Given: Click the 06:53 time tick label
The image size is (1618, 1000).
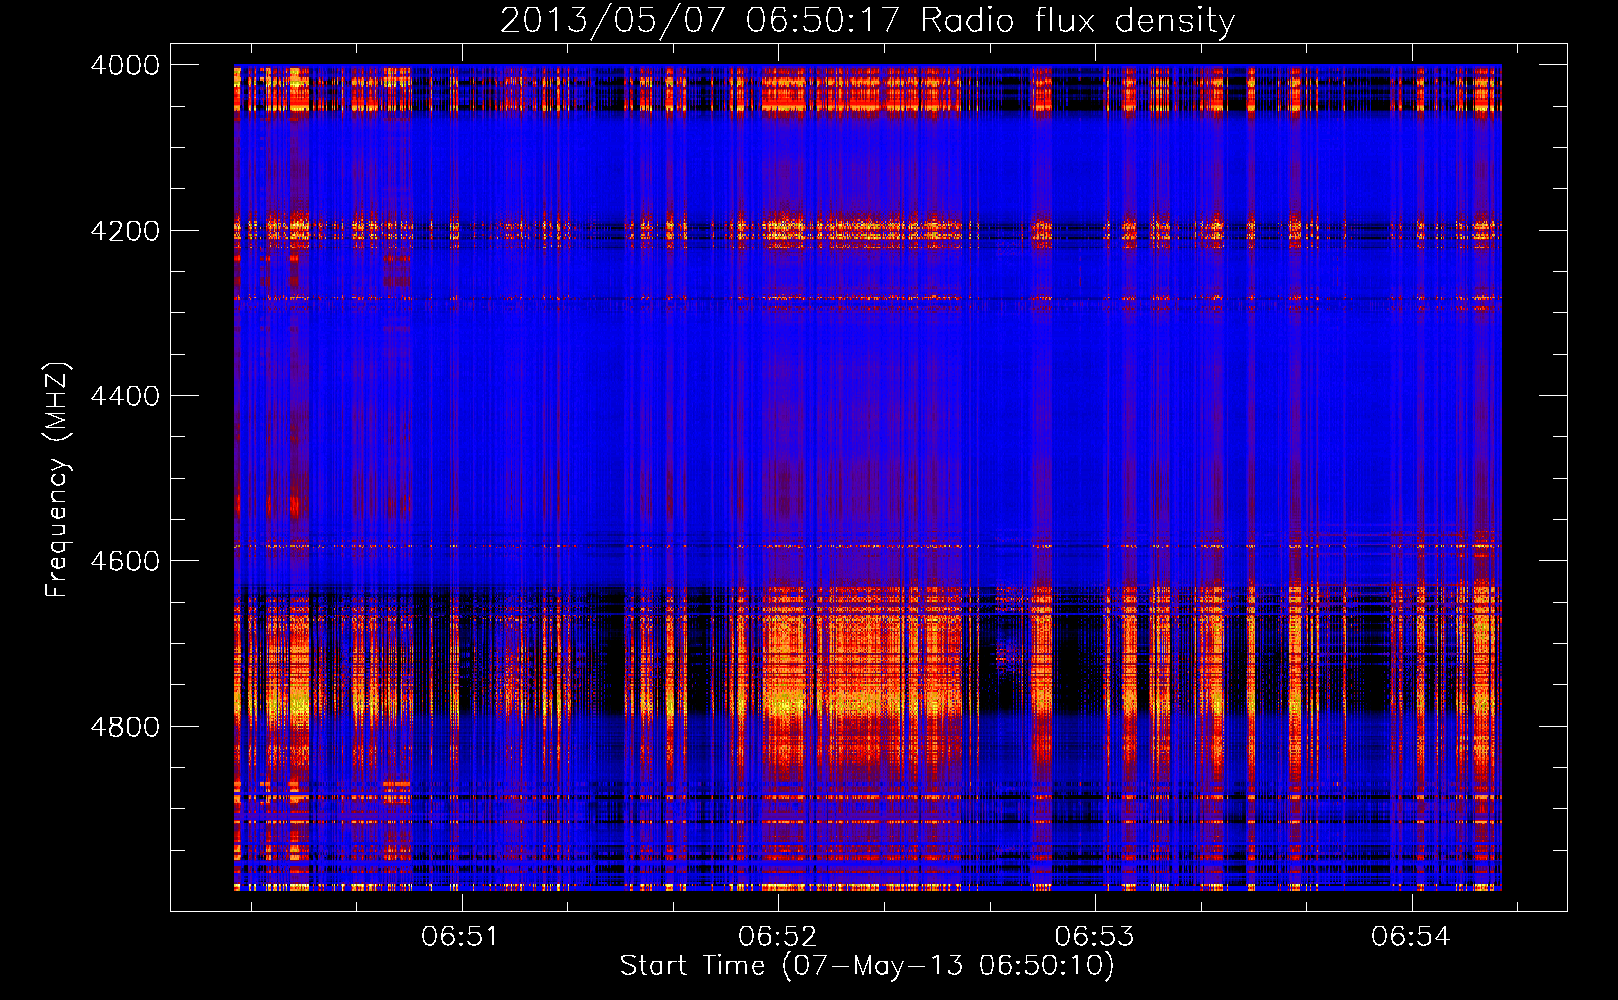Looking at the screenshot, I should point(1094,936).
